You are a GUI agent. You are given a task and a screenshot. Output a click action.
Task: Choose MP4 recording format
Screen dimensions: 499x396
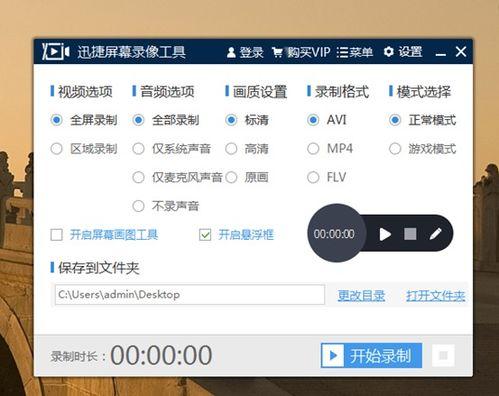(x=330, y=149)
